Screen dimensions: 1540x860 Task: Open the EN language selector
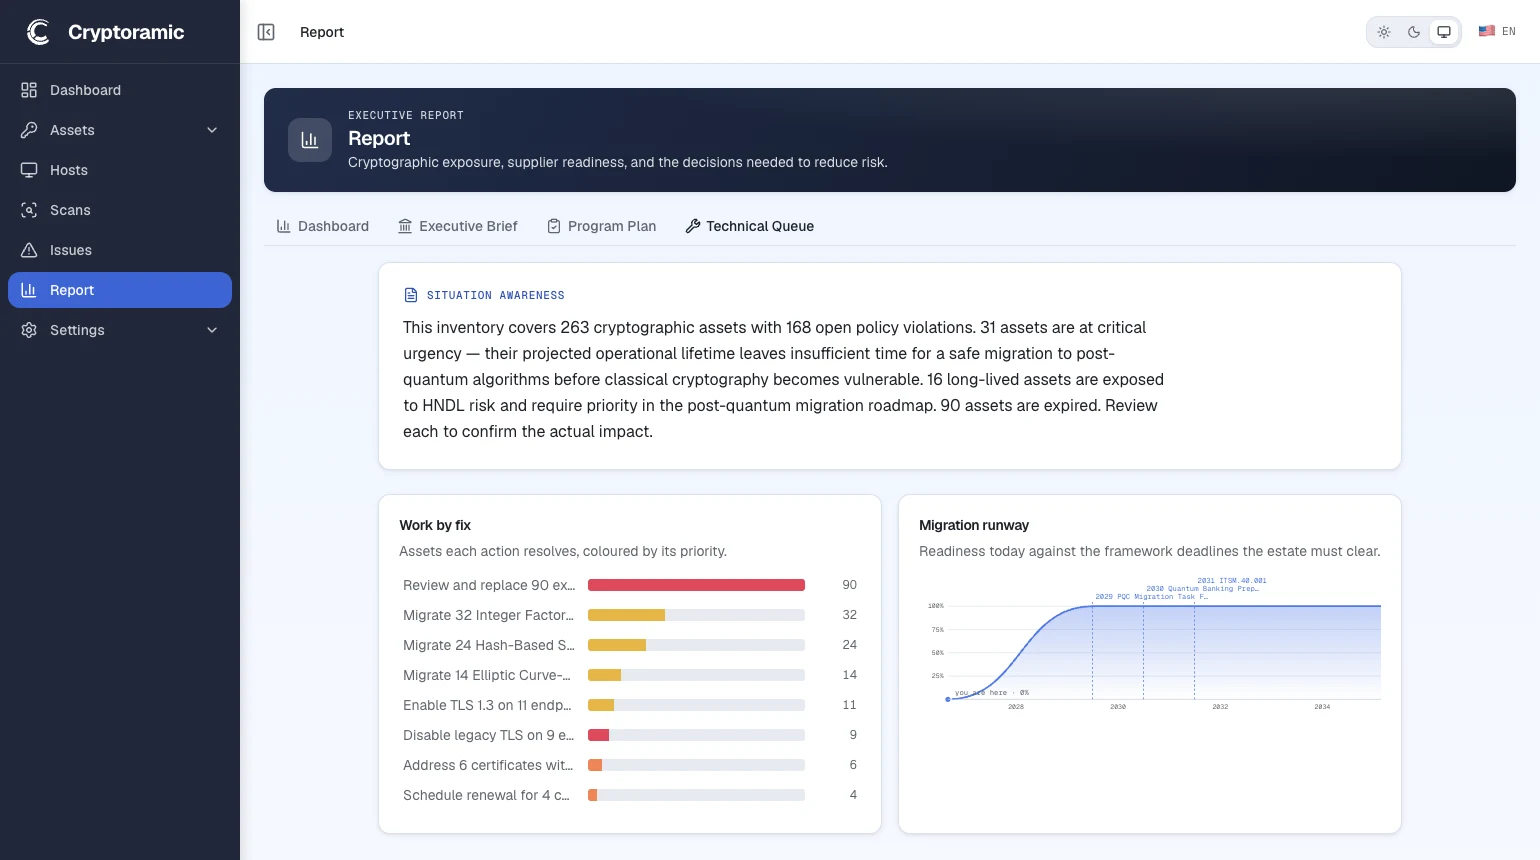(1497, 31)
